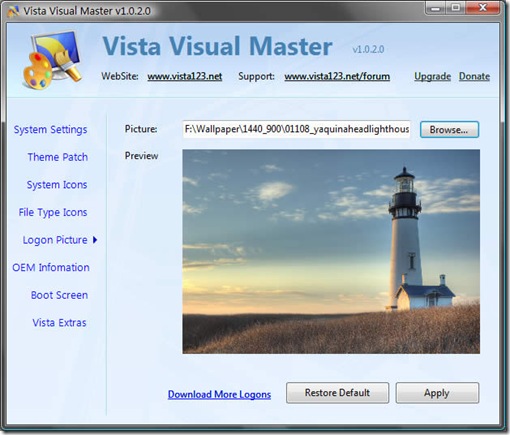
Task: Click the Vista Visual Master palette logo
Action: [x=53, y=60]
